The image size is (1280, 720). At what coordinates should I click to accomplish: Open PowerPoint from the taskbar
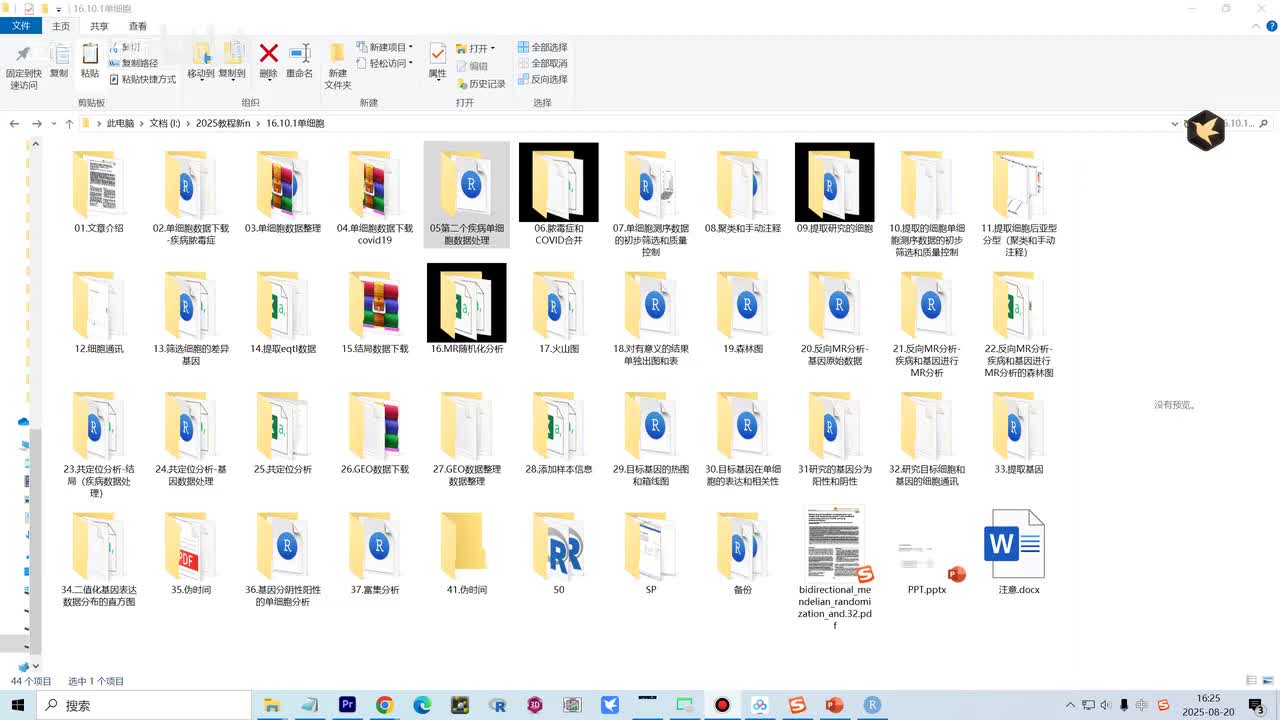pyautogui.click(x=834, y=705)
